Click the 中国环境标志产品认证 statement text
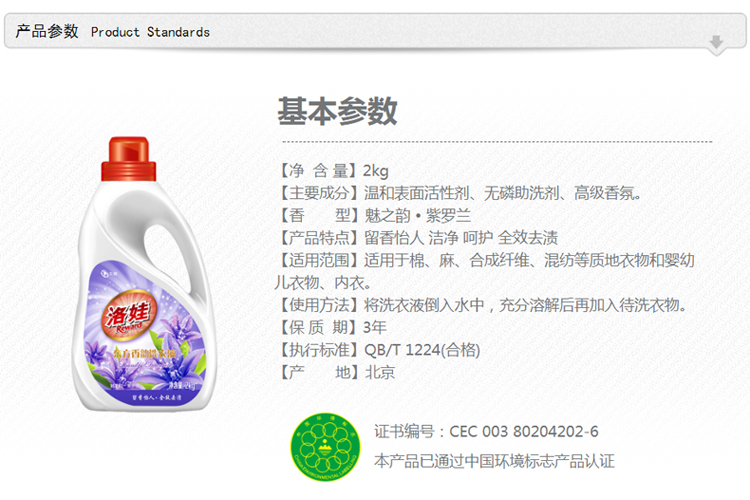 coord(494,461)
